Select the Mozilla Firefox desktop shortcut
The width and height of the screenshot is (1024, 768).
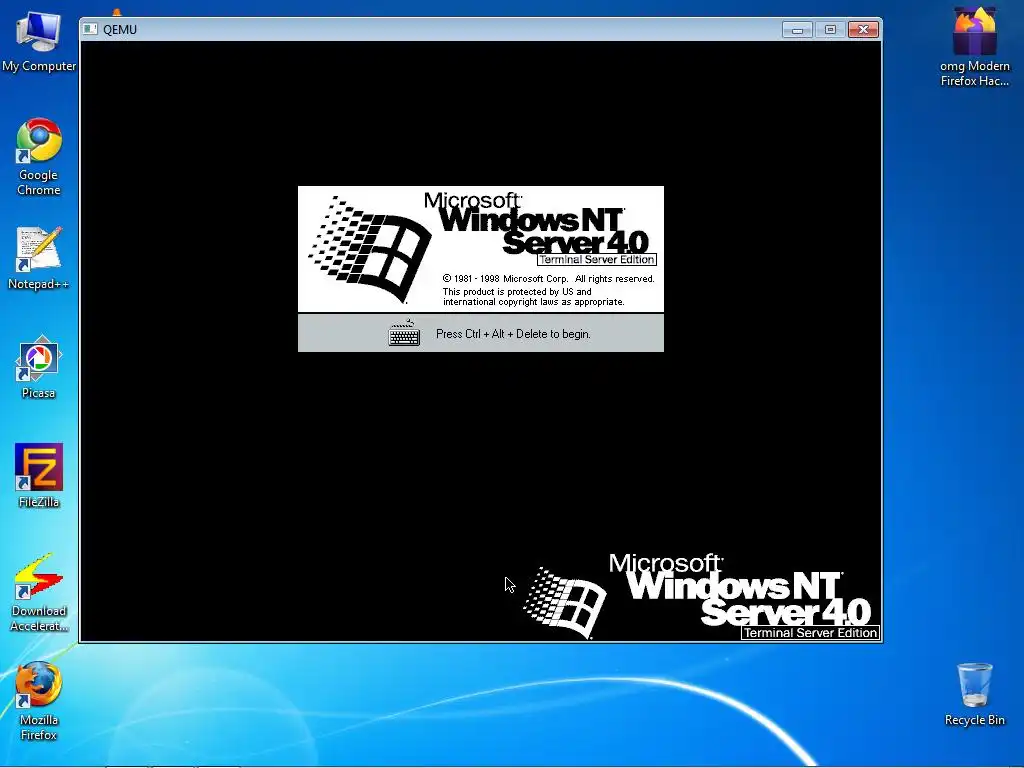click(x=39, y=701)
